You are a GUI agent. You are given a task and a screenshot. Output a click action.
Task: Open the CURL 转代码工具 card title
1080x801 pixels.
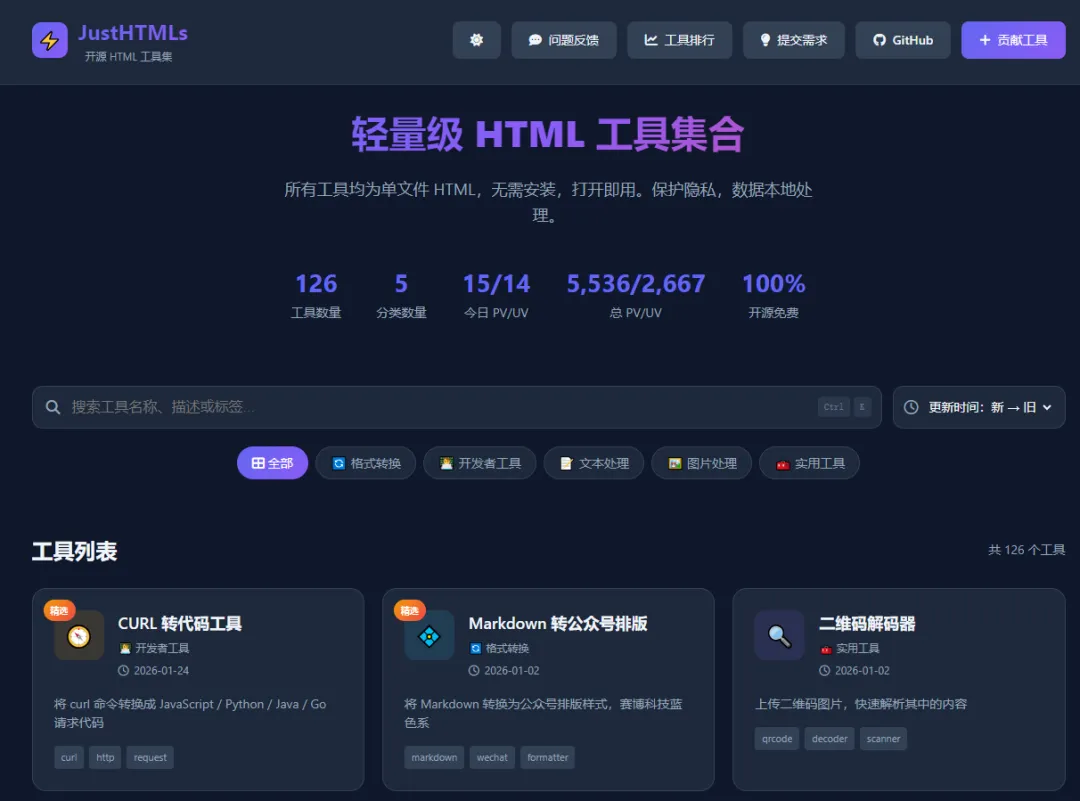tap(180, 623)
